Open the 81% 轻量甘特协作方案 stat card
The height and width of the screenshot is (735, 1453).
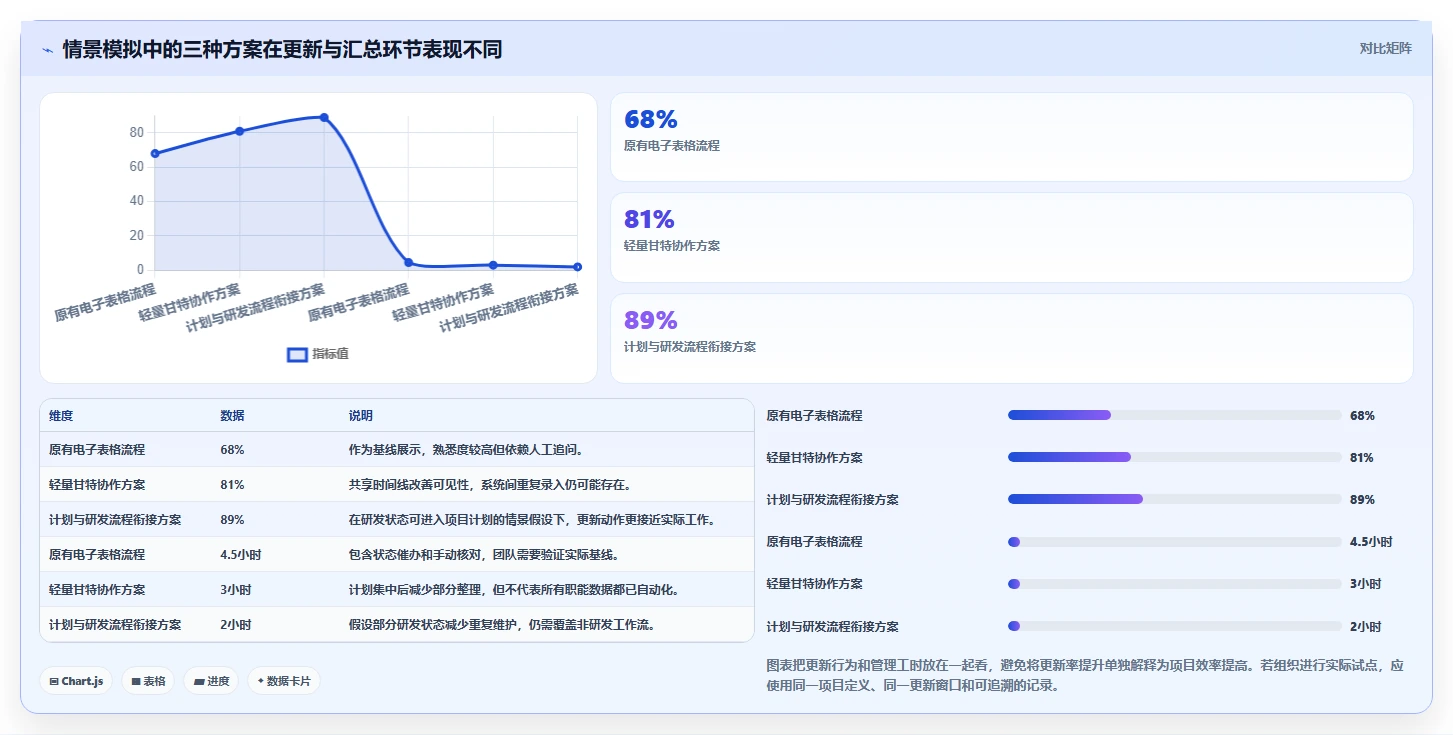point(1011,237)
